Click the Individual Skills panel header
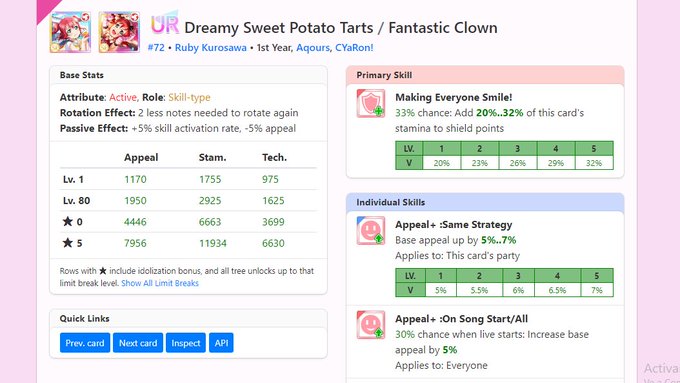The image size is (680, 383). pos(485,202)
